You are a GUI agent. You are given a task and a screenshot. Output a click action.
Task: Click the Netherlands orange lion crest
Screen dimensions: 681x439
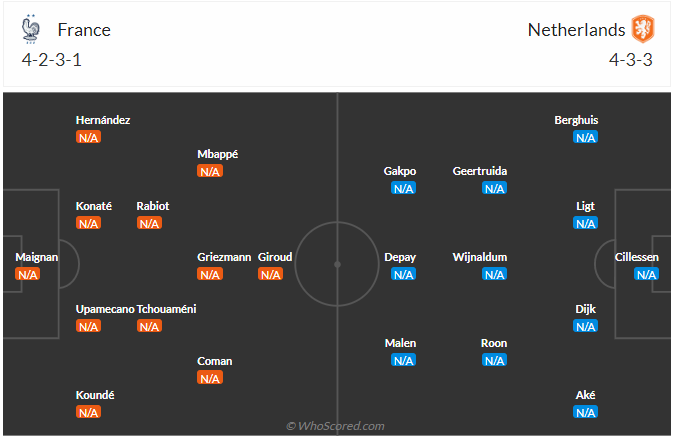click(642, 29)
